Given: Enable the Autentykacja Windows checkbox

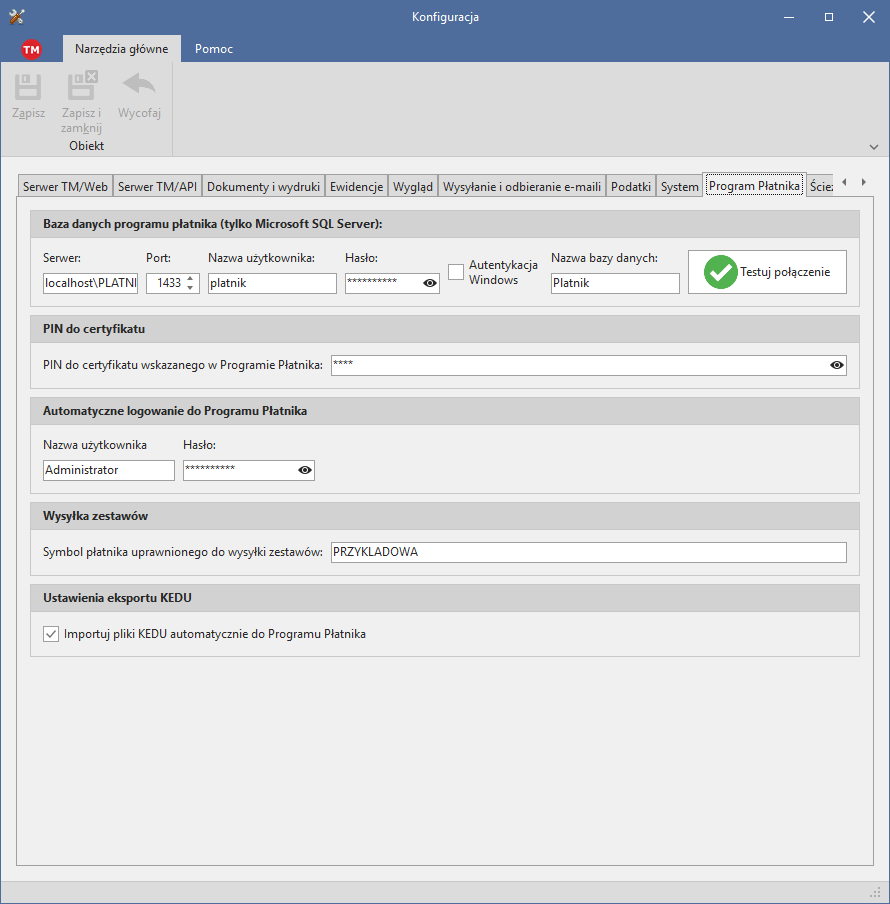Looking at the screenshot, I should pos(456,272).
